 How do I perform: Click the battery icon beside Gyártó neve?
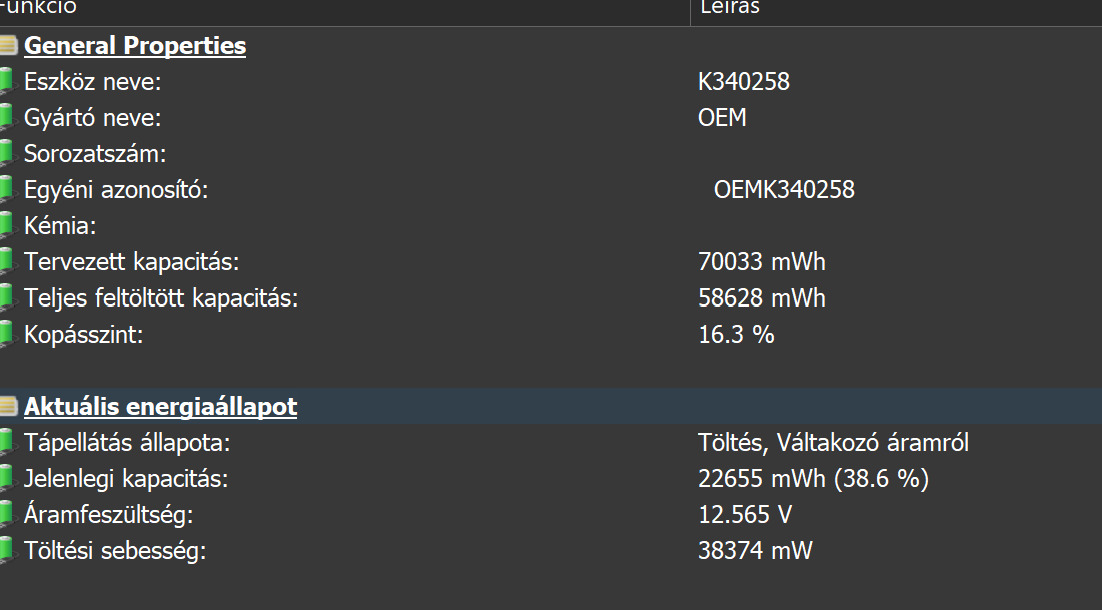tap(8, 118)
